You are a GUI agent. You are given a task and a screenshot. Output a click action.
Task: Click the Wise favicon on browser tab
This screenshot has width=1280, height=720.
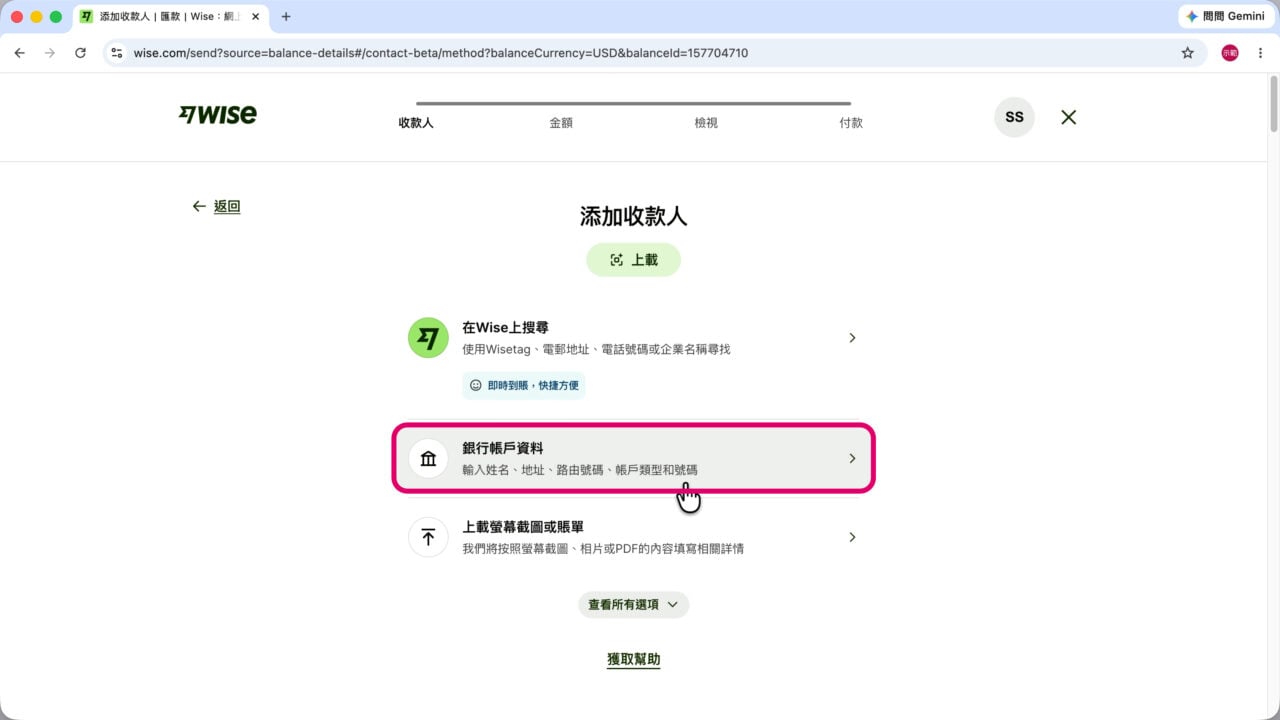pyautogui.click(x=87, y=17)
